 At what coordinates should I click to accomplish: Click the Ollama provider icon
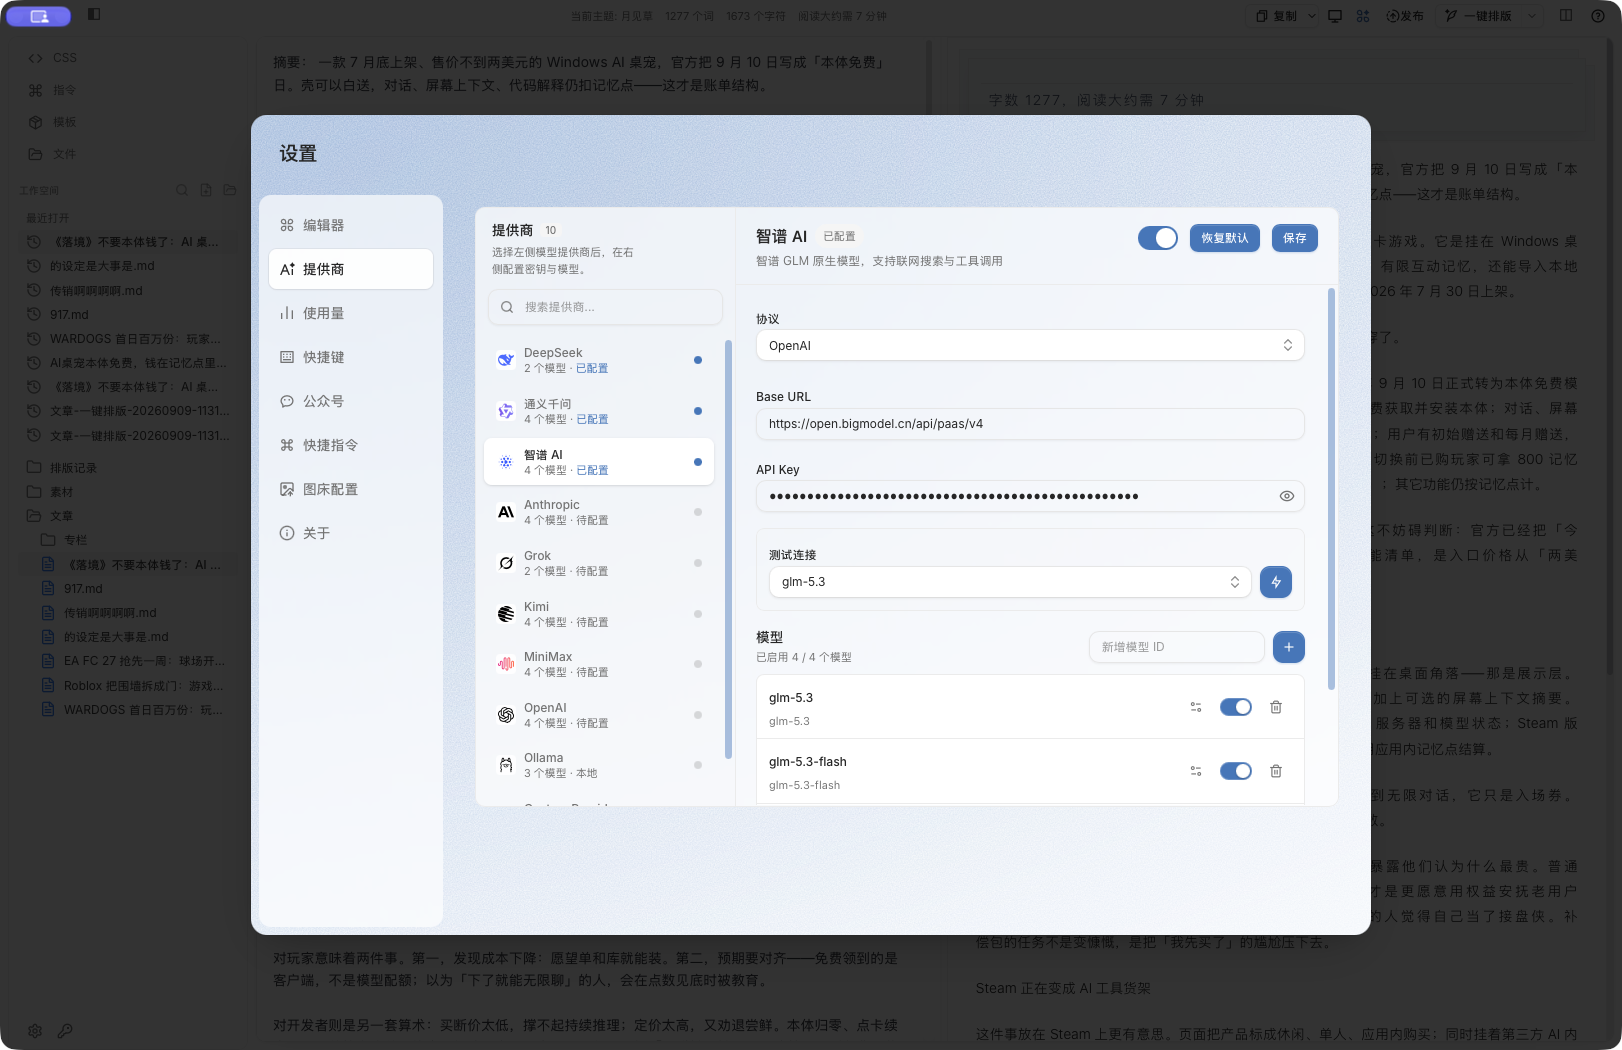[506, 765]
